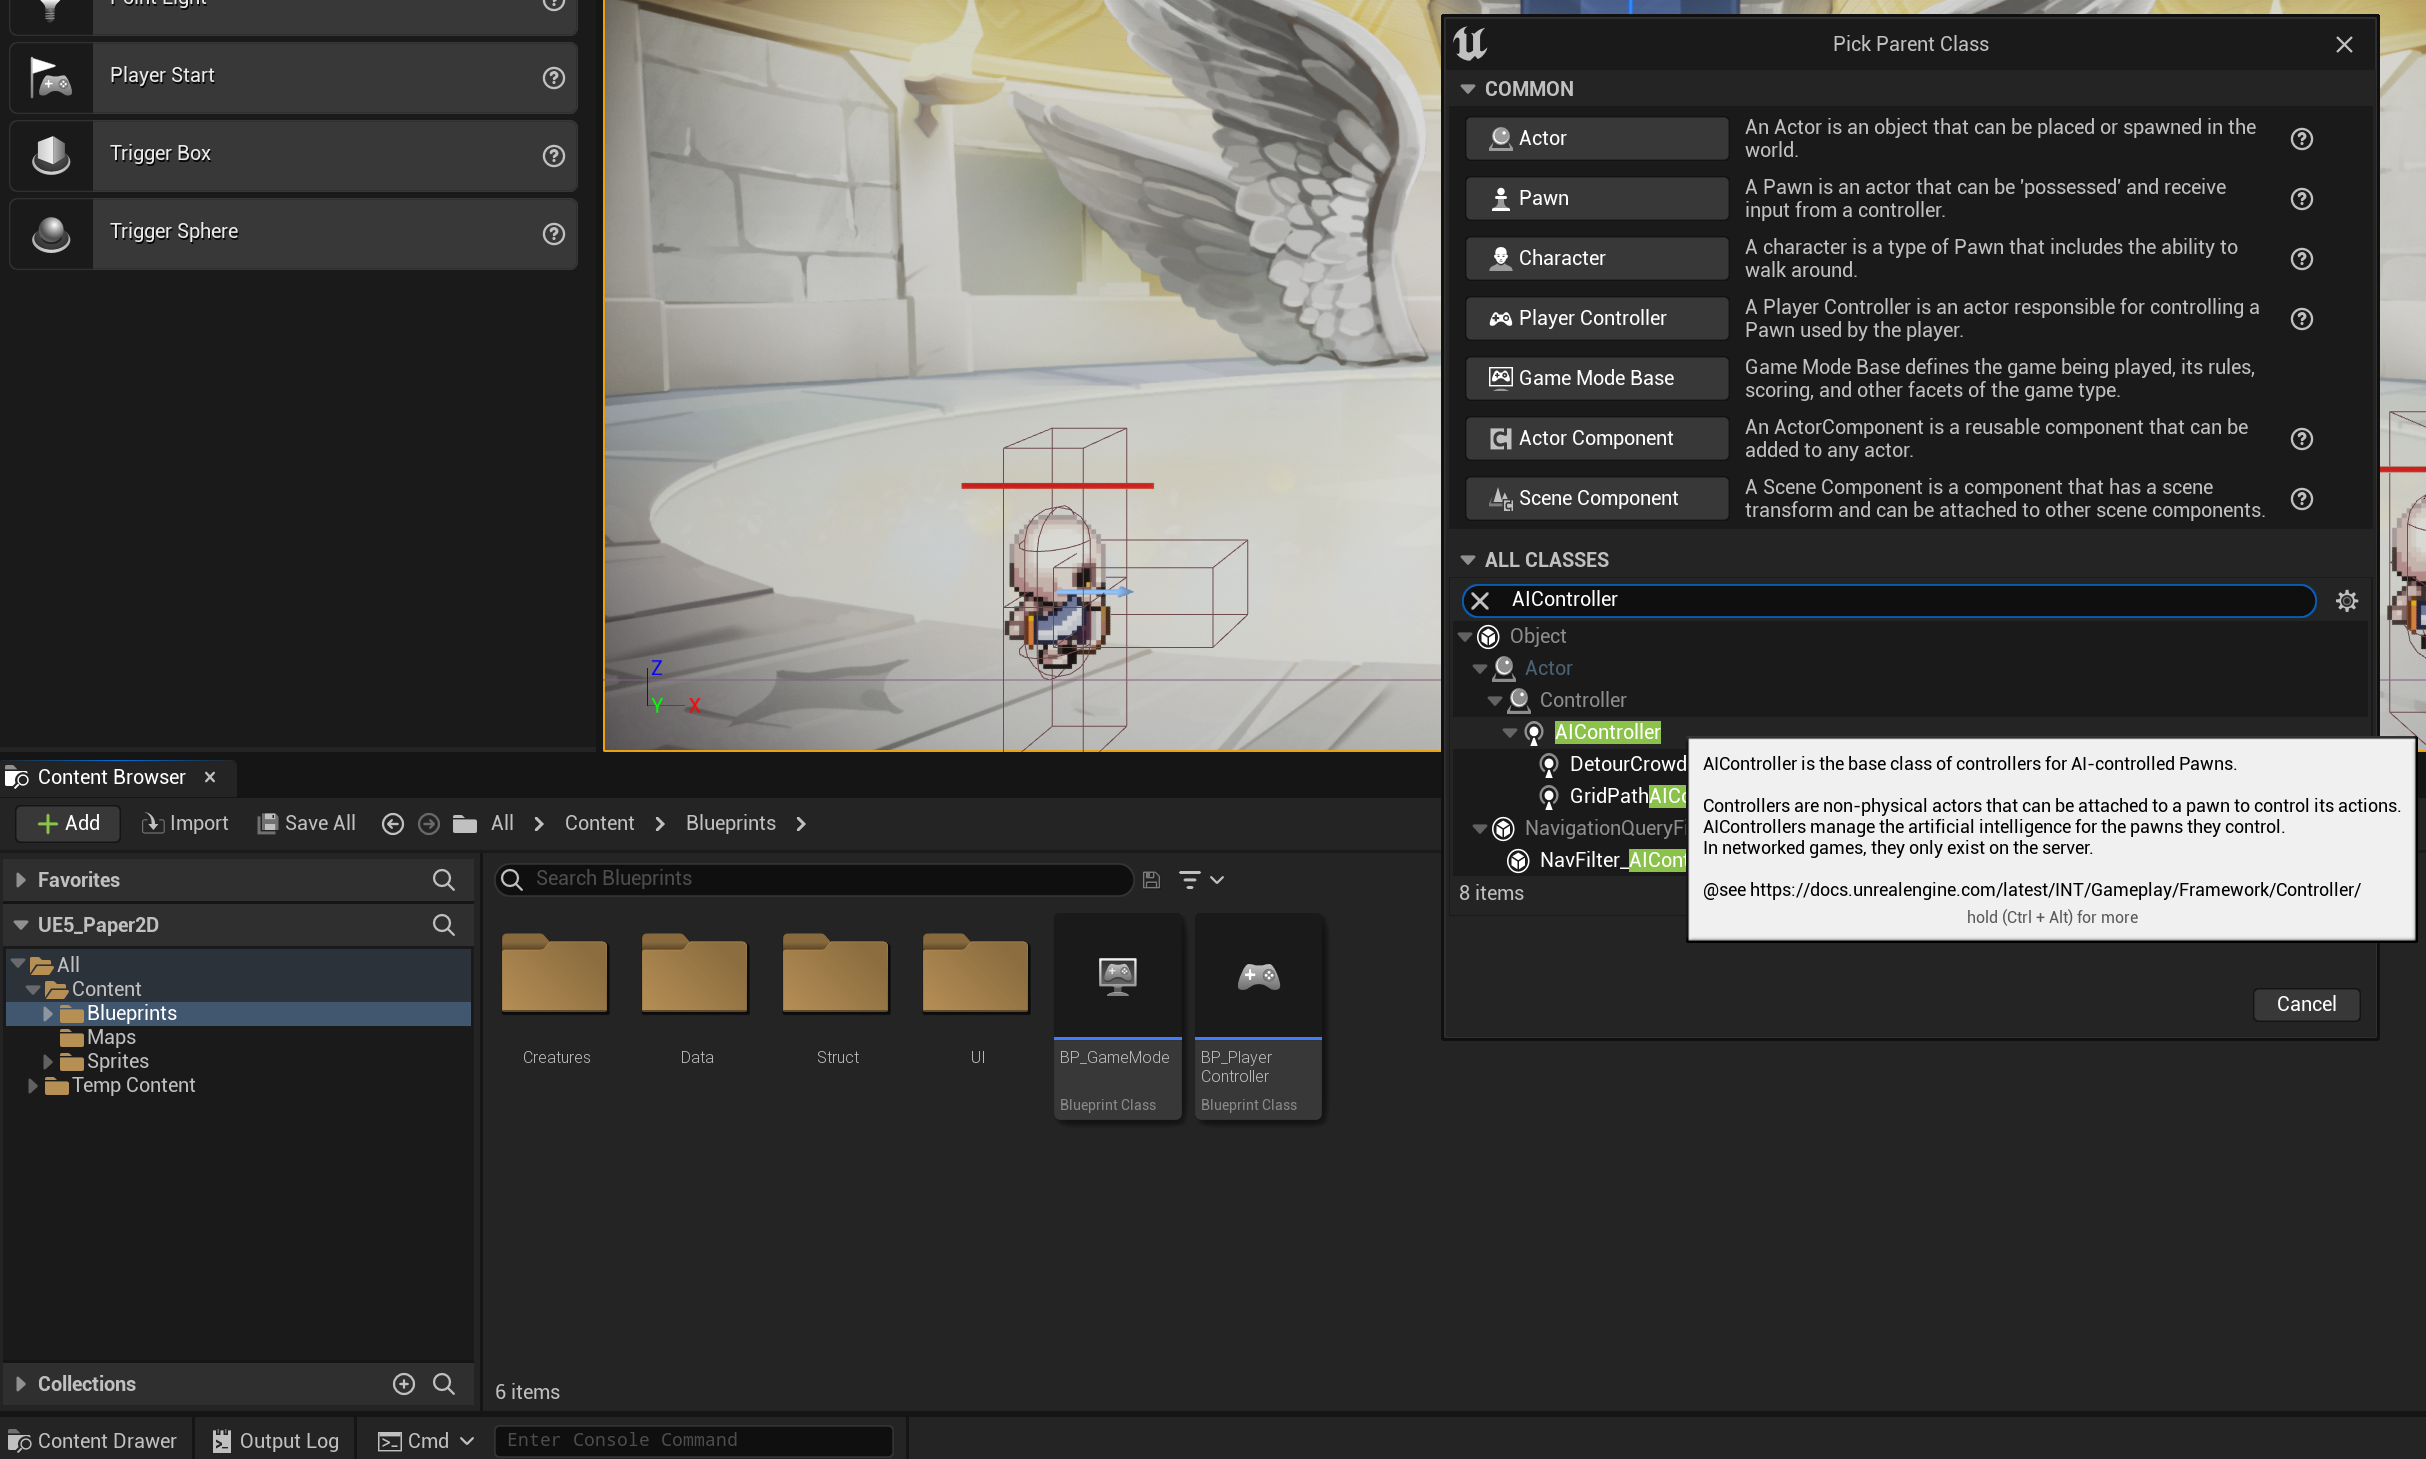Open help for Player Start actor
Screen dimensions: 2426x1459
click(553, 77)
